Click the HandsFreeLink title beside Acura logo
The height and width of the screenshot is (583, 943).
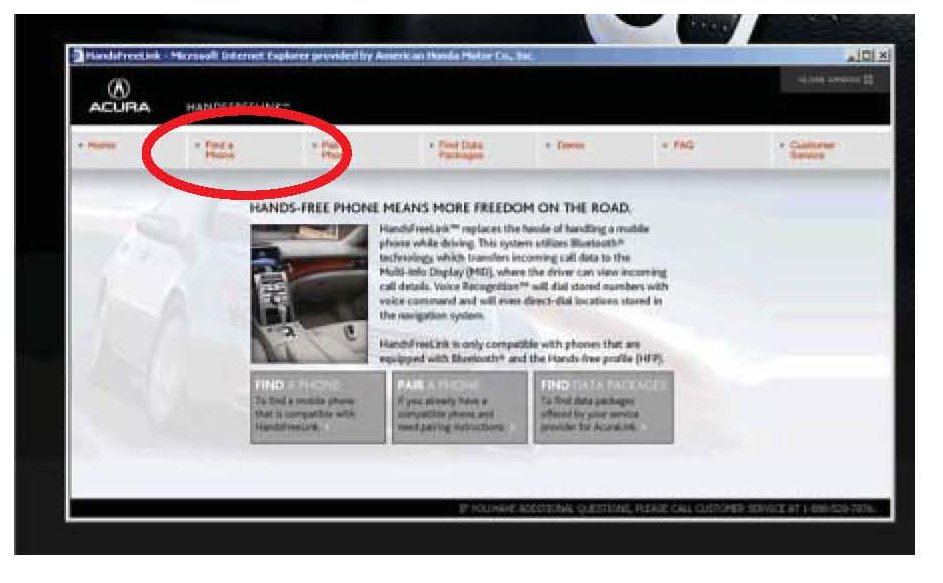pos(237,104)
